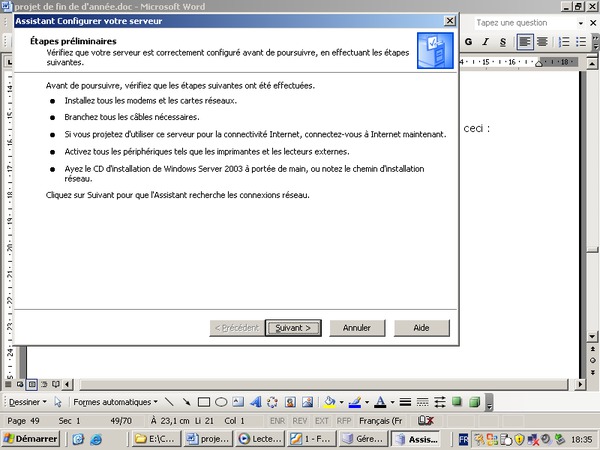Click the horizontal scrollbar left arrow
This screenshot has width=600, height=450.
pos(67,384)
